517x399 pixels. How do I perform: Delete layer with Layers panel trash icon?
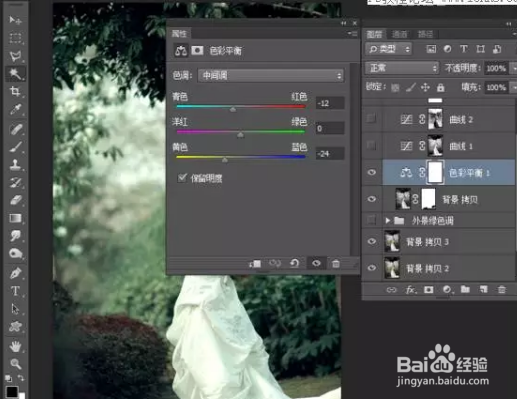click(502, 289)
